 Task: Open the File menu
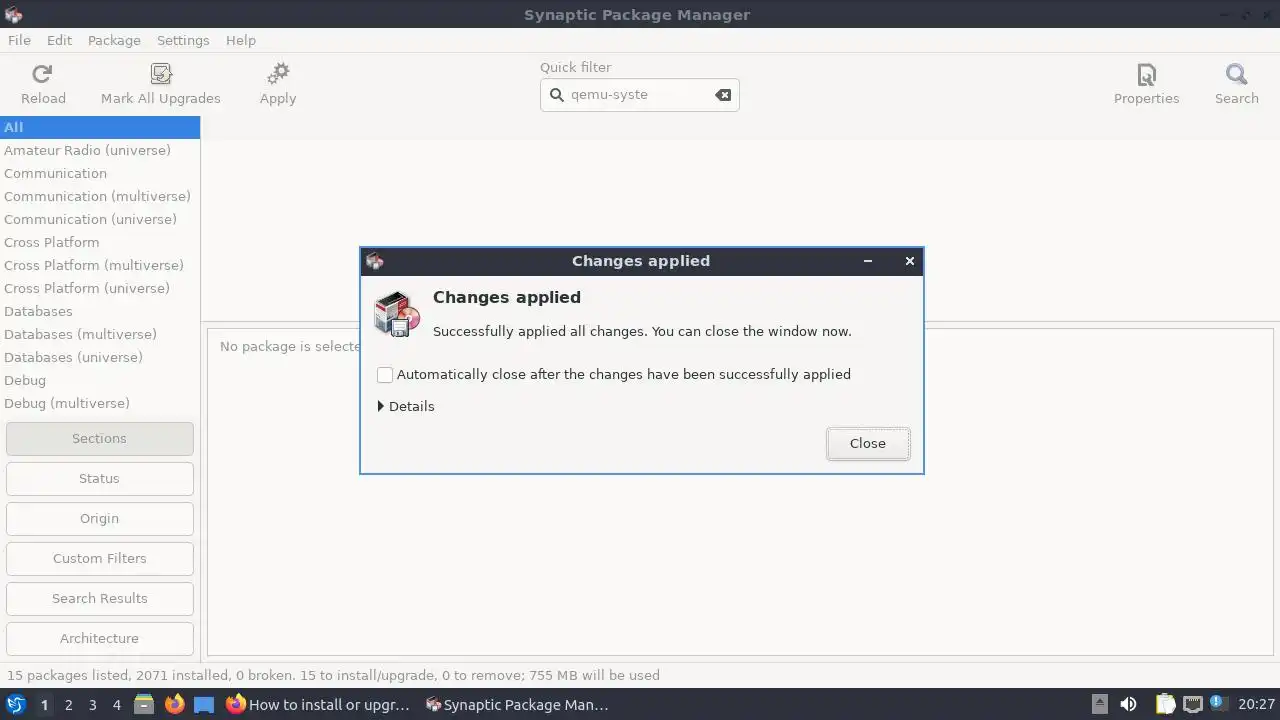coord(19,40)
